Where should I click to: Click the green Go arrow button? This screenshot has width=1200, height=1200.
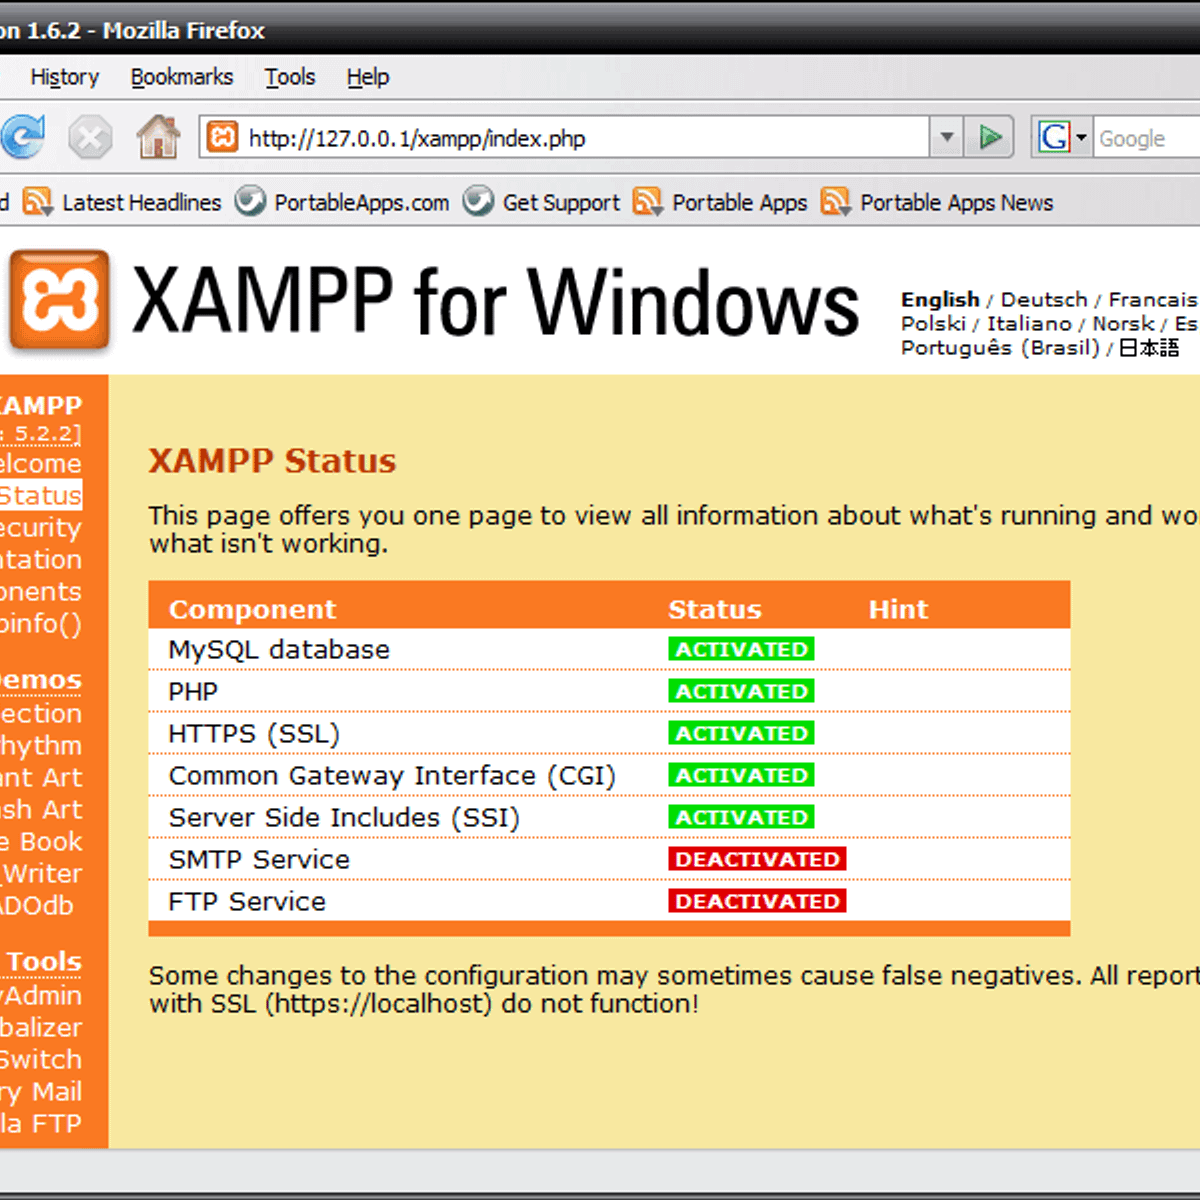click(990, 137)
